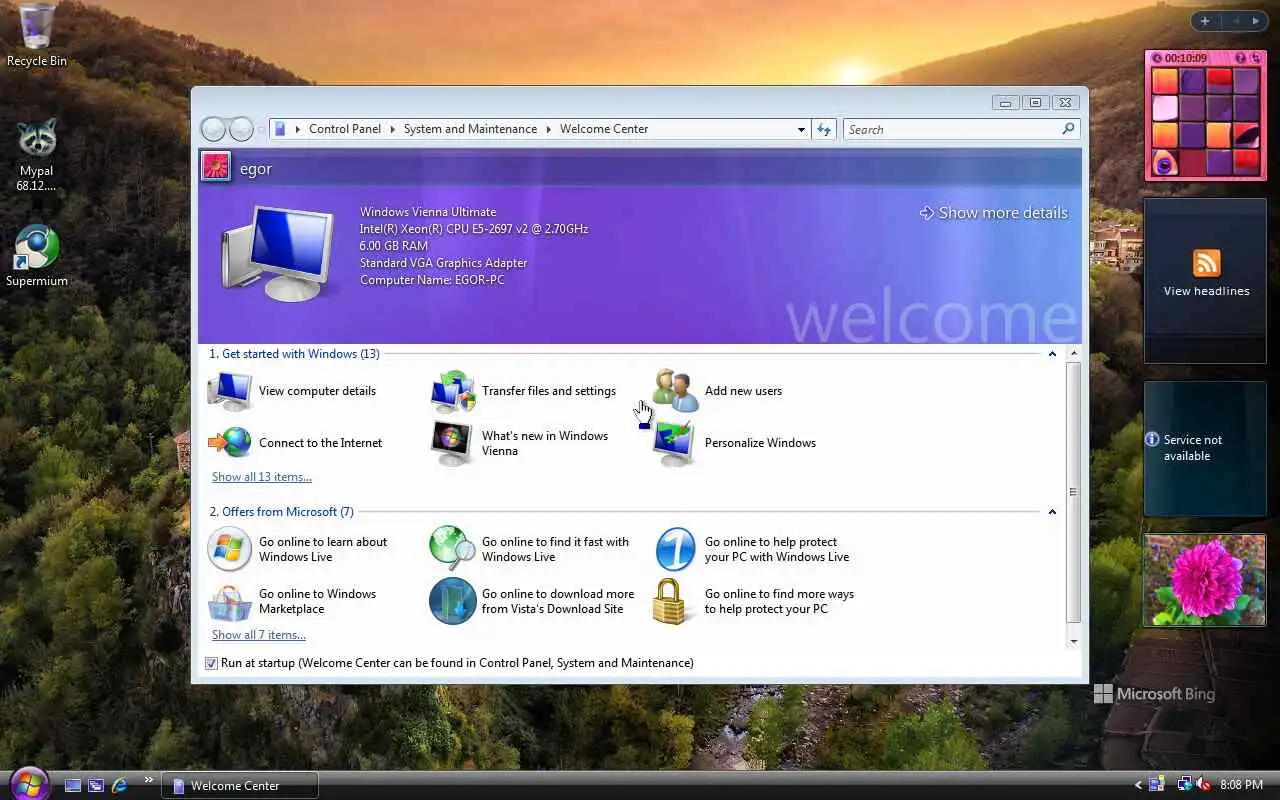Expand the Quick Launch overflow chevron
1280x800 pixels.
149,779
